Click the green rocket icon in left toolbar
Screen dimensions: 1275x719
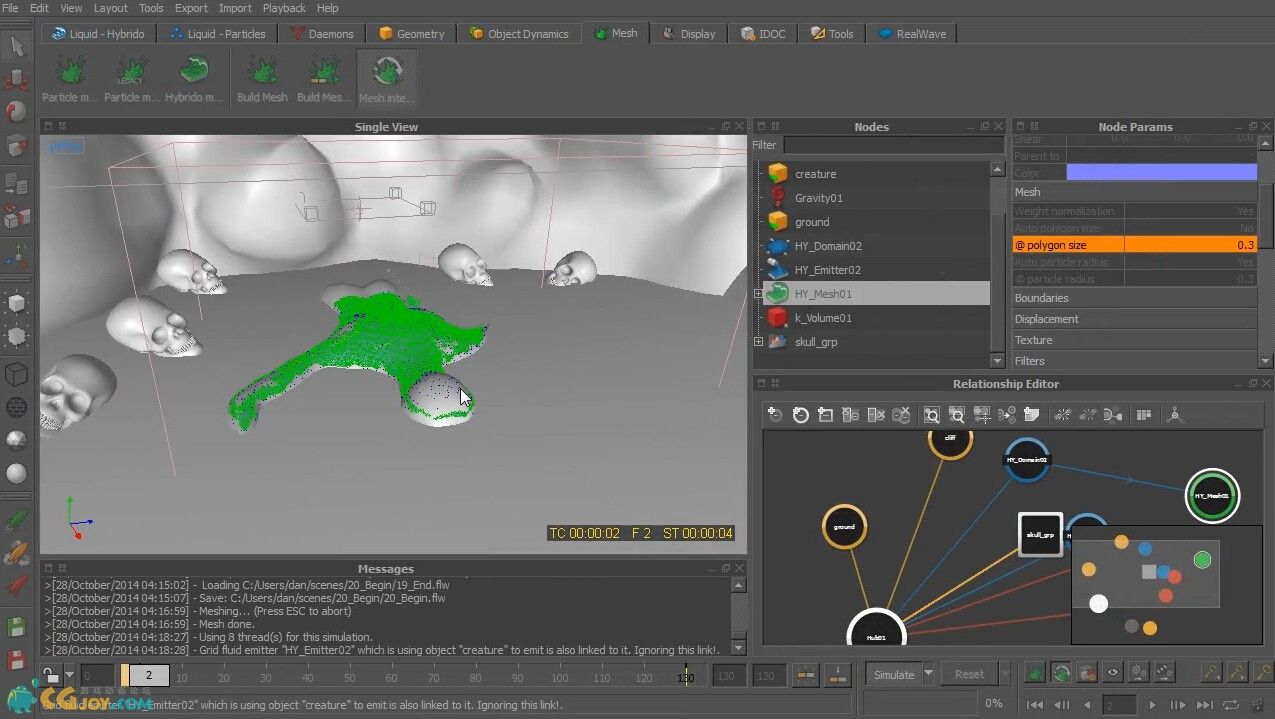point(17,520)
